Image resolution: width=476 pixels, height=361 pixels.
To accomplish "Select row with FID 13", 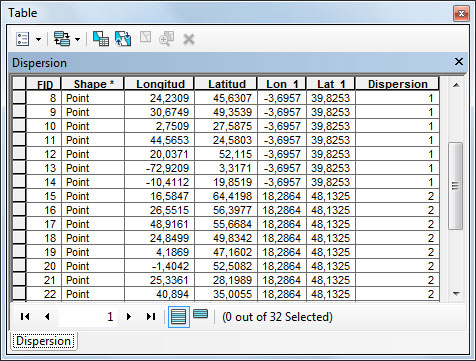I will click(19, 168).
